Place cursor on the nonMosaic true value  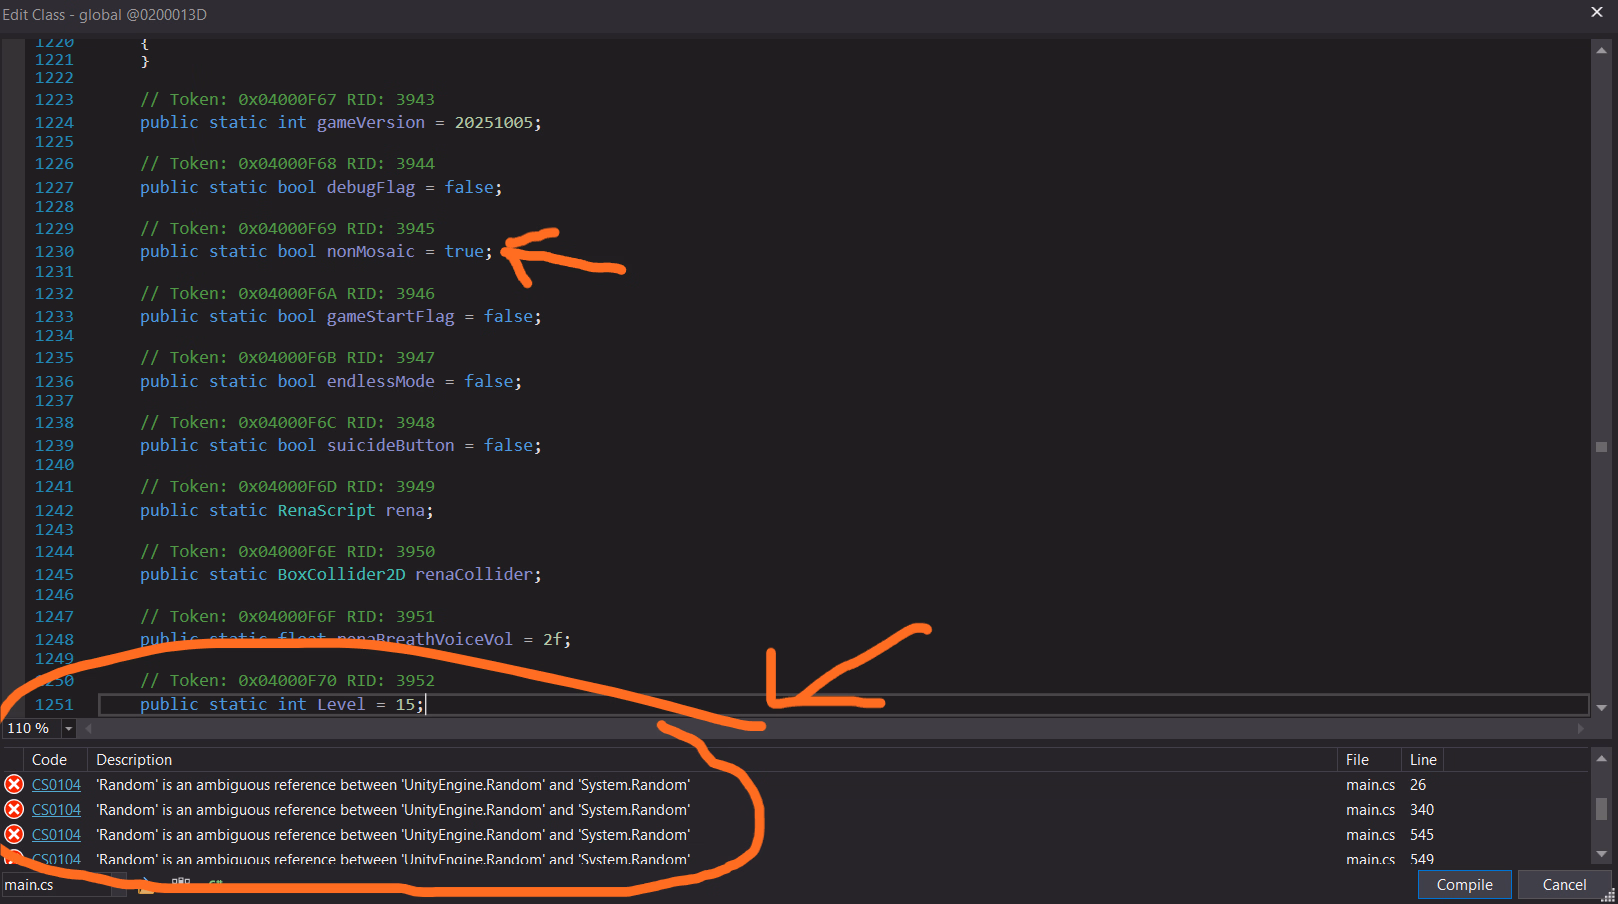(x=464, y=252)
